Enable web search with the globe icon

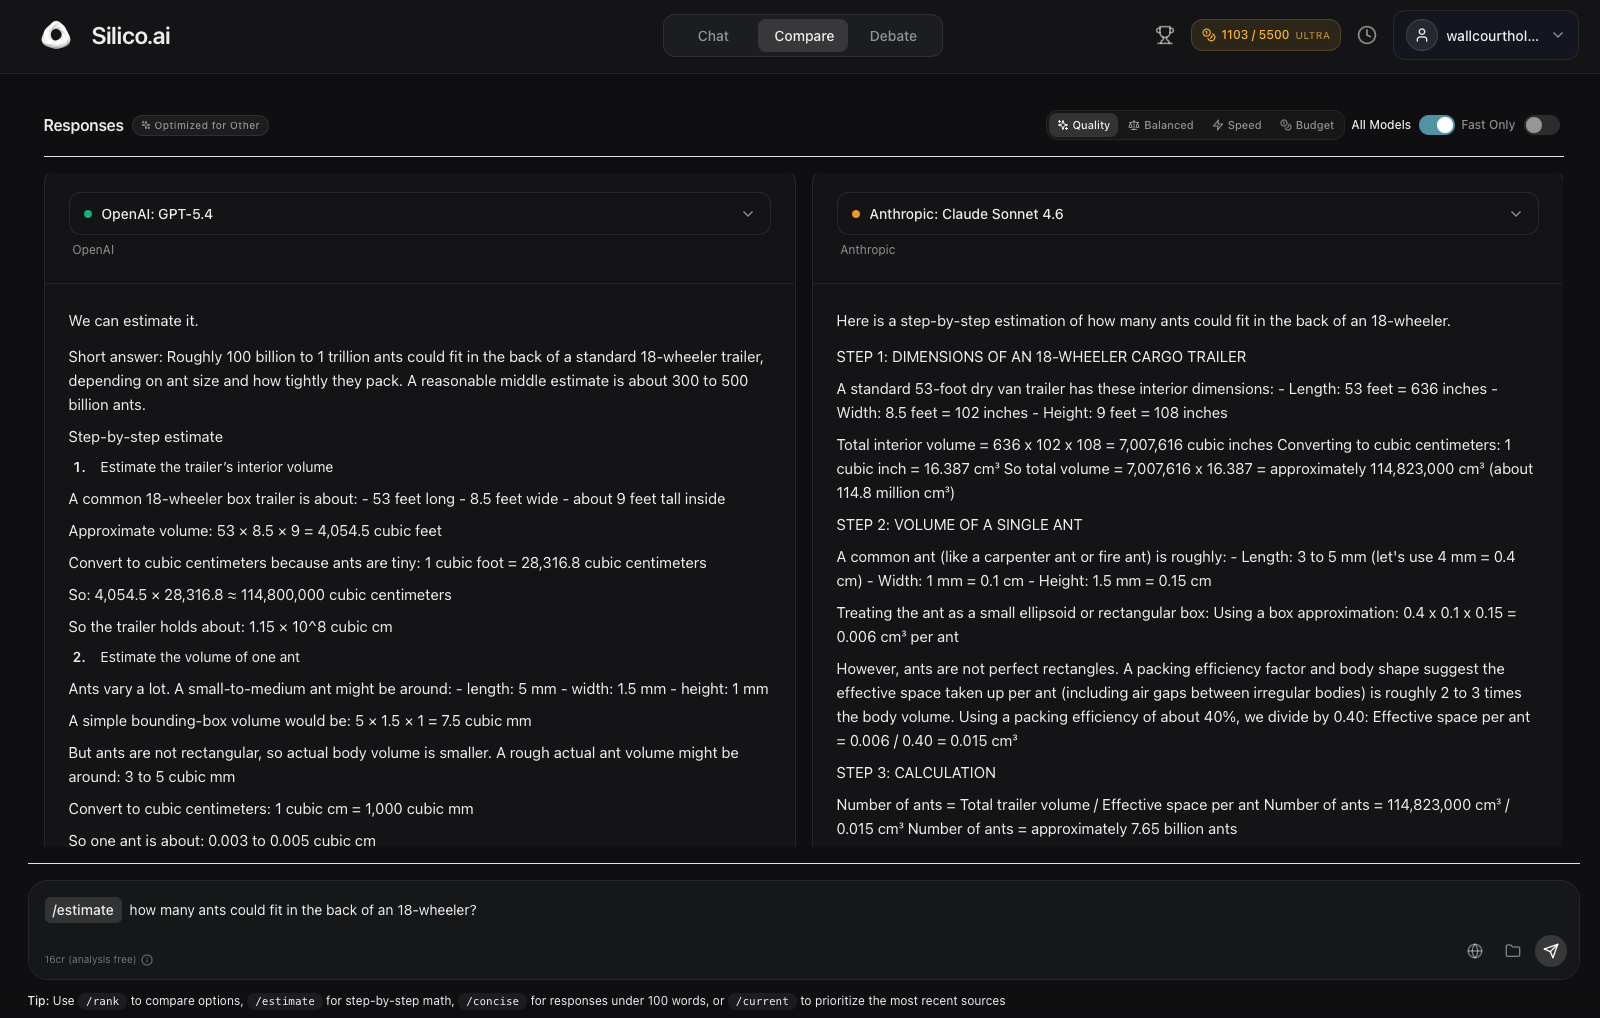pos(1474,951)
